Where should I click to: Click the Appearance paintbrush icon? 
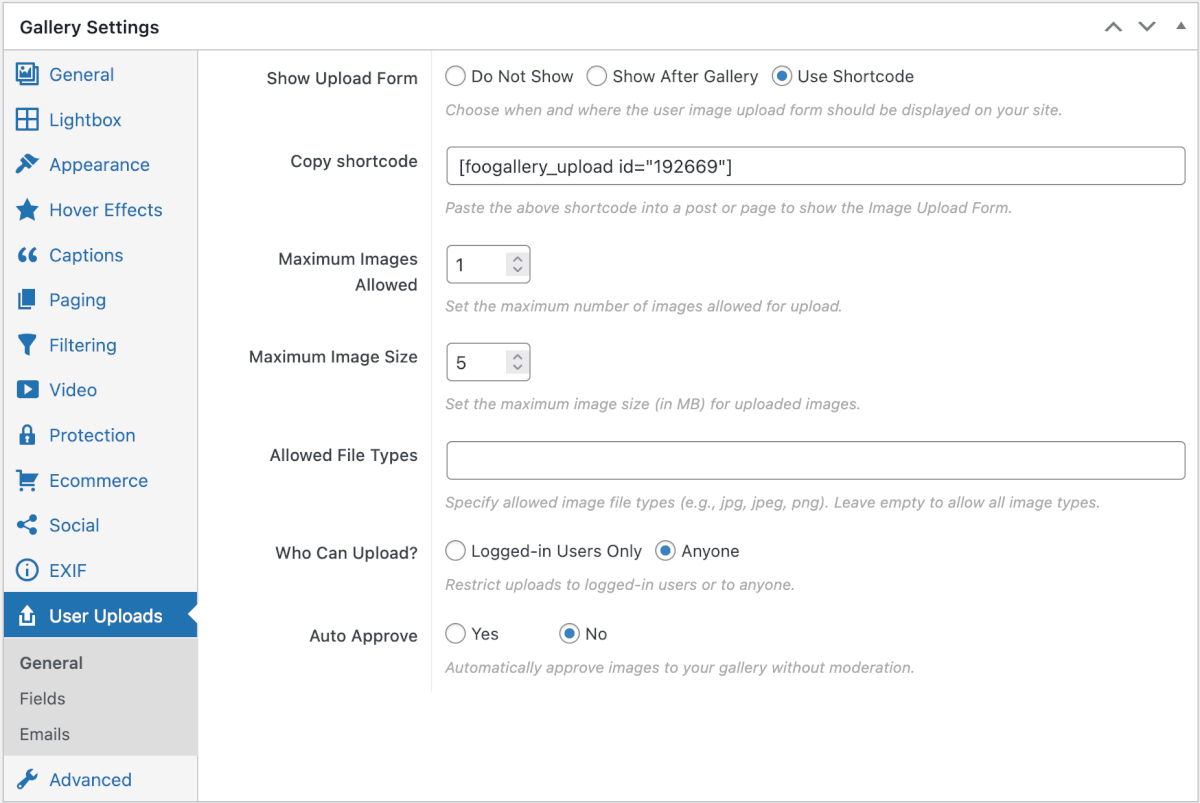(25, 164)
